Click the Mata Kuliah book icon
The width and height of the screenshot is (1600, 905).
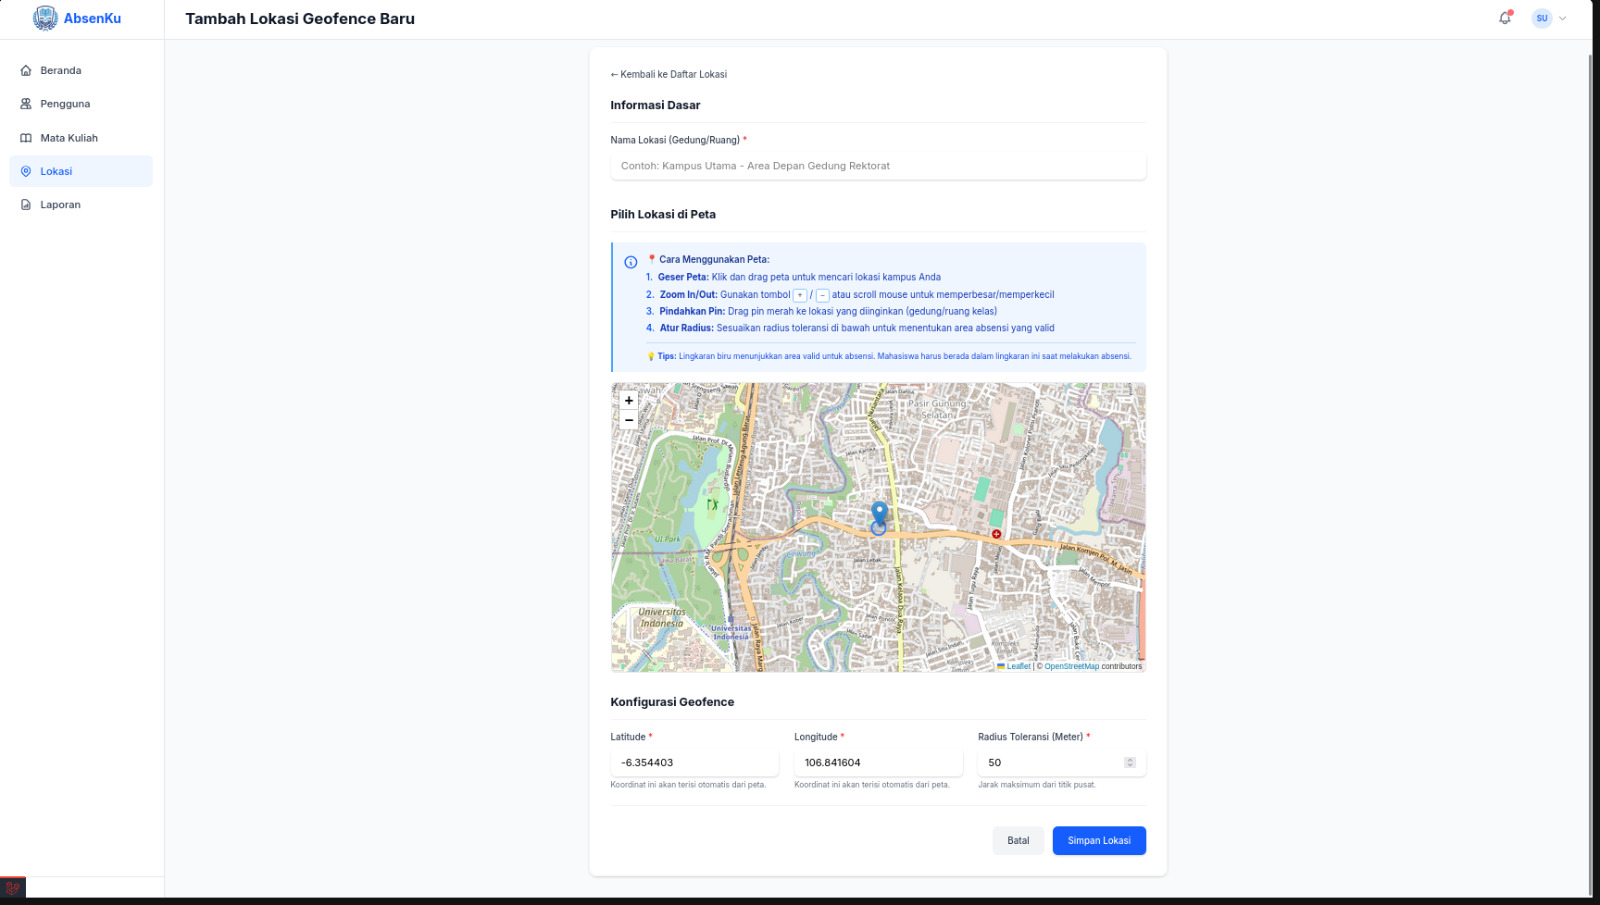(26, 138)
